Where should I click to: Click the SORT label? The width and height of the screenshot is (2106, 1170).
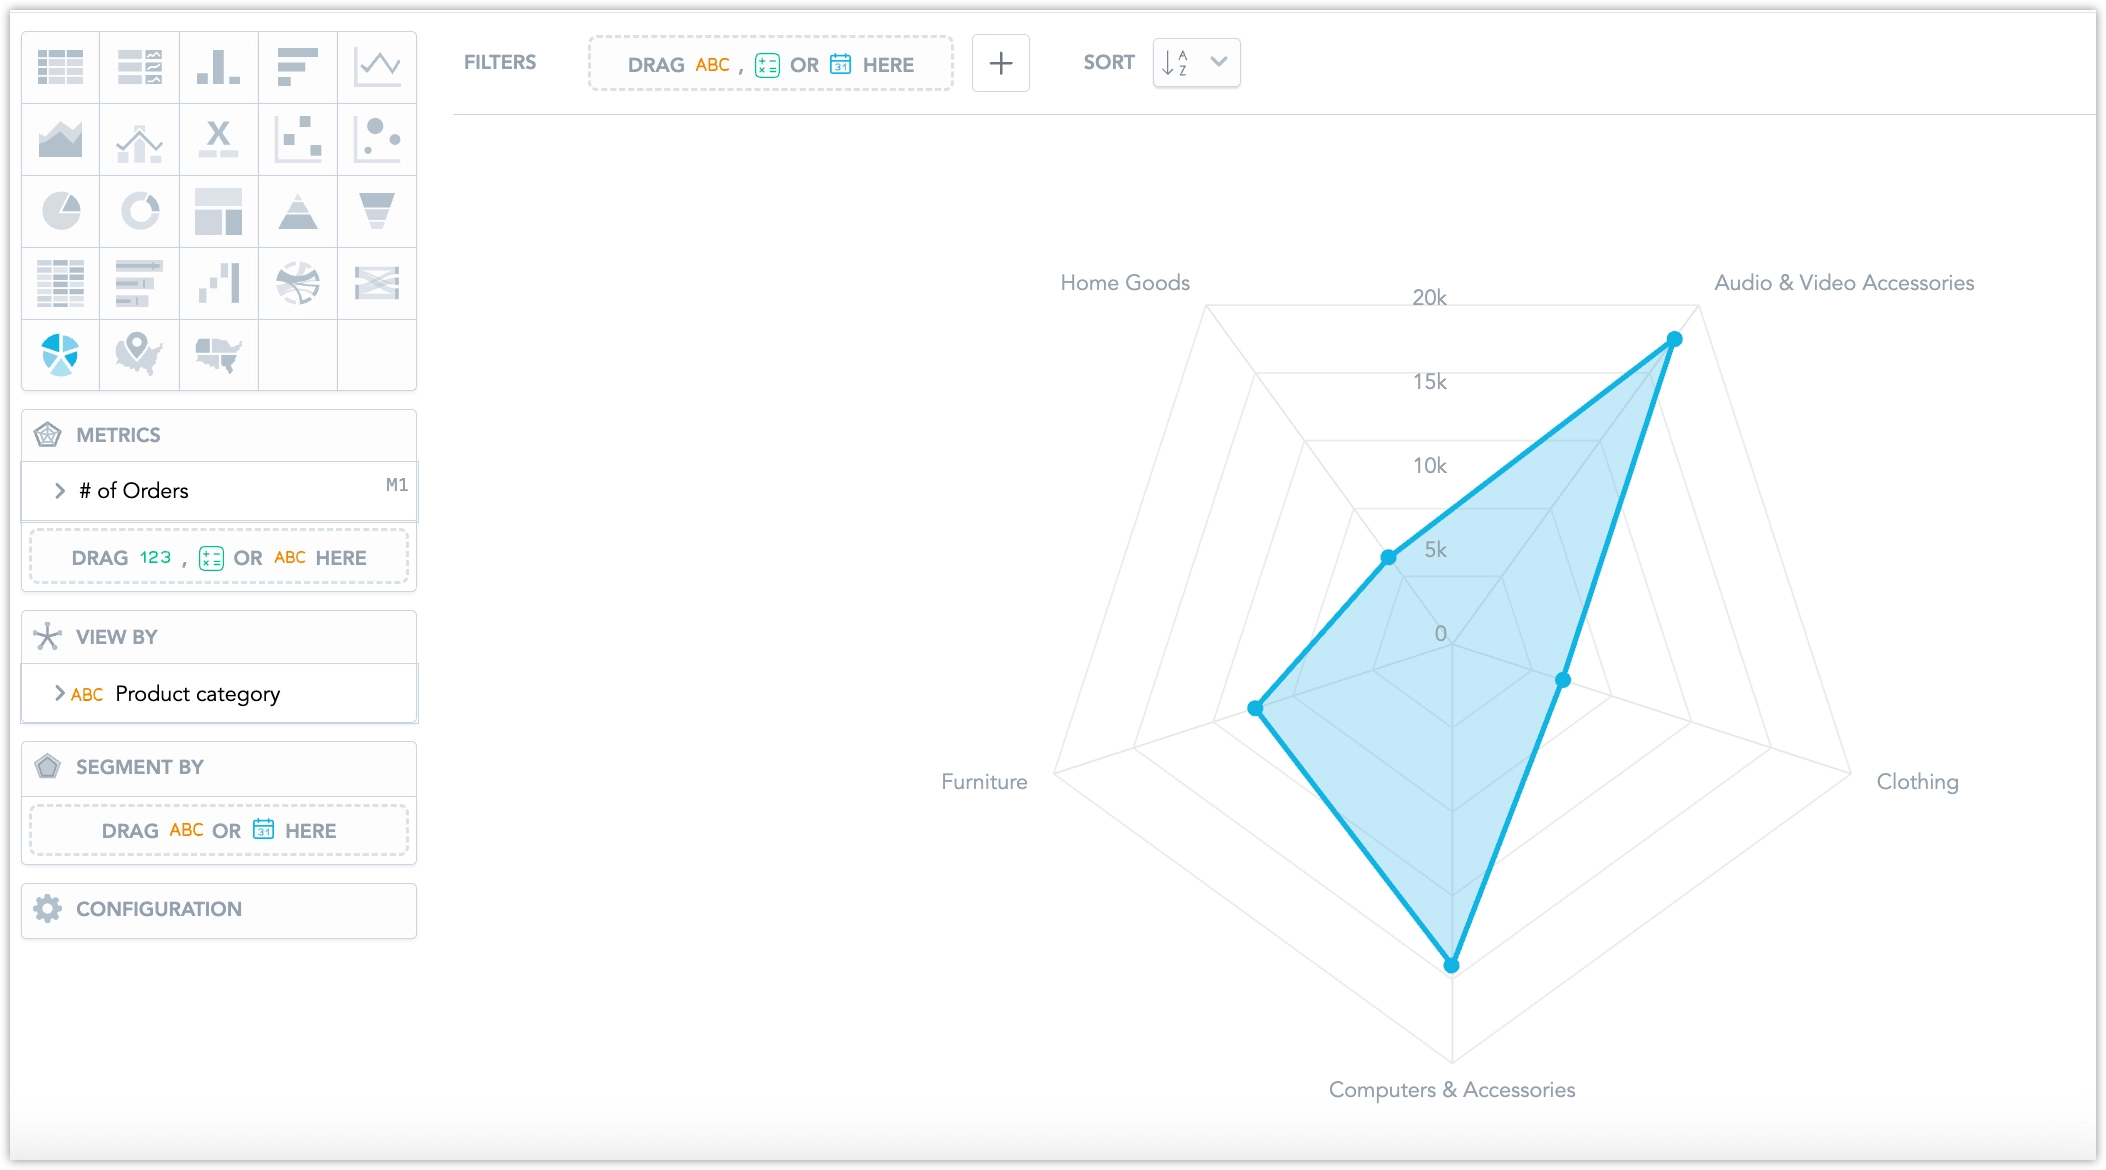(x=1109, y=62)
